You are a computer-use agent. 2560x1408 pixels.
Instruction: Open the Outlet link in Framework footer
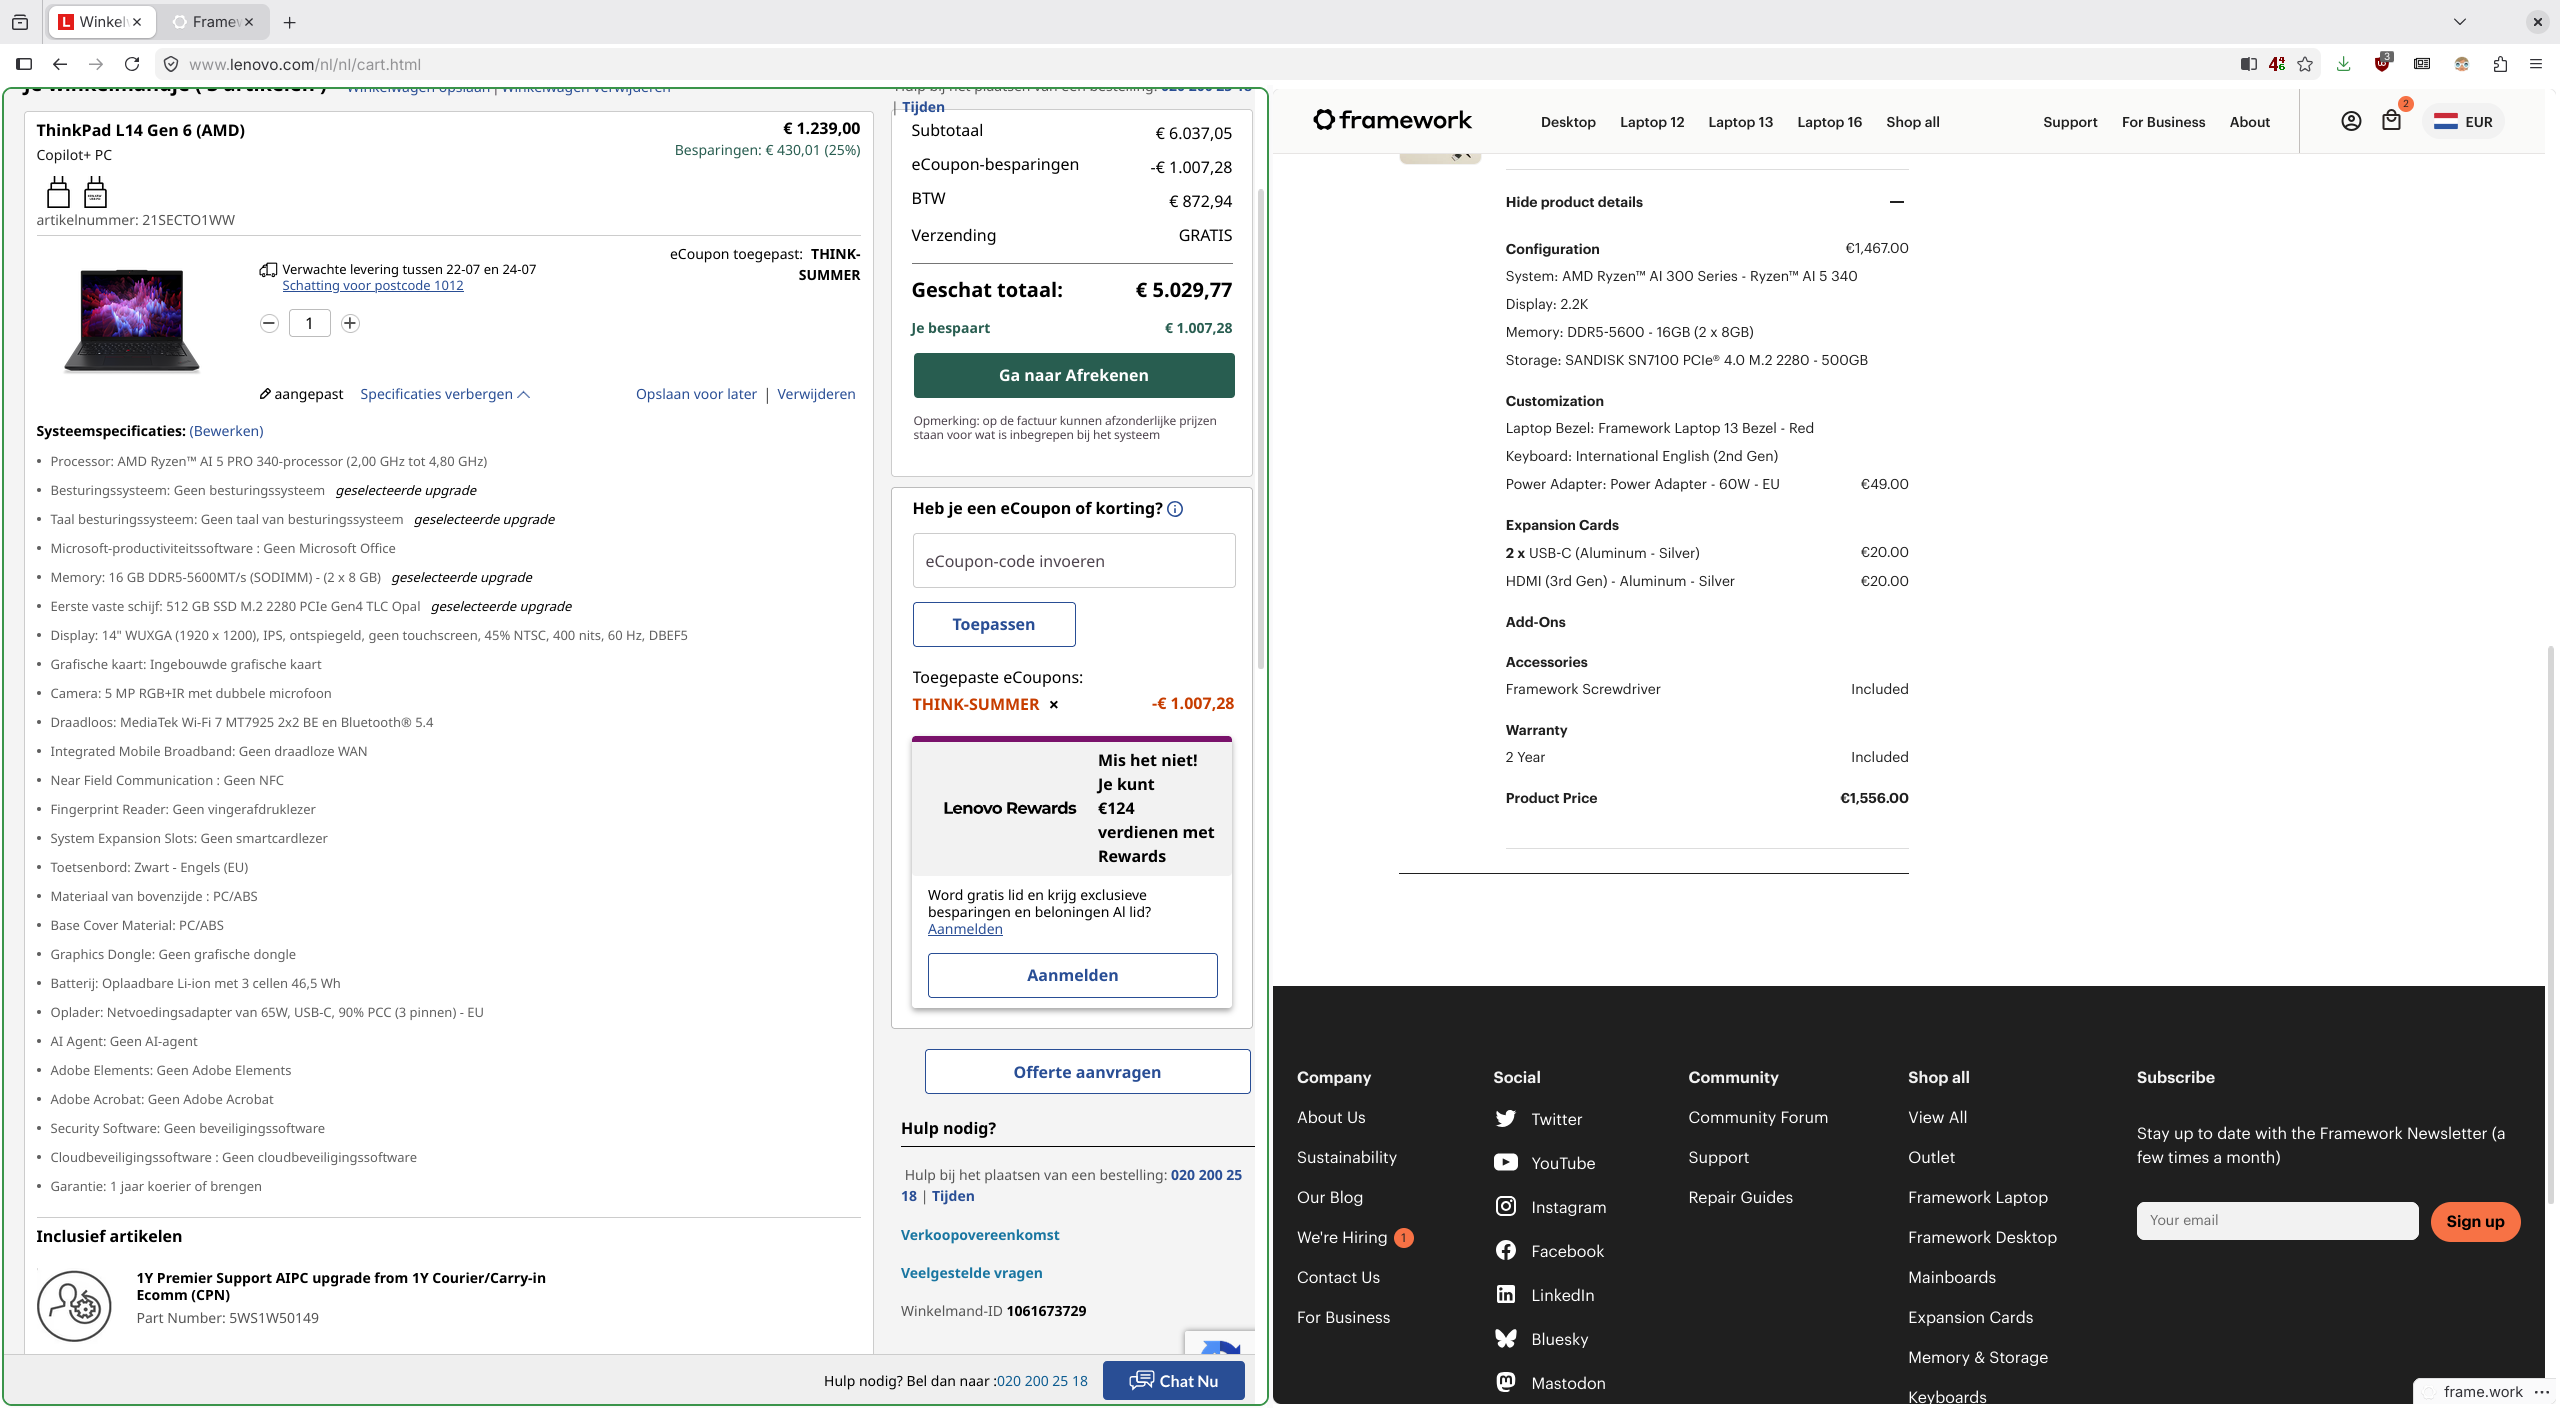(x=1931, y=1158)
